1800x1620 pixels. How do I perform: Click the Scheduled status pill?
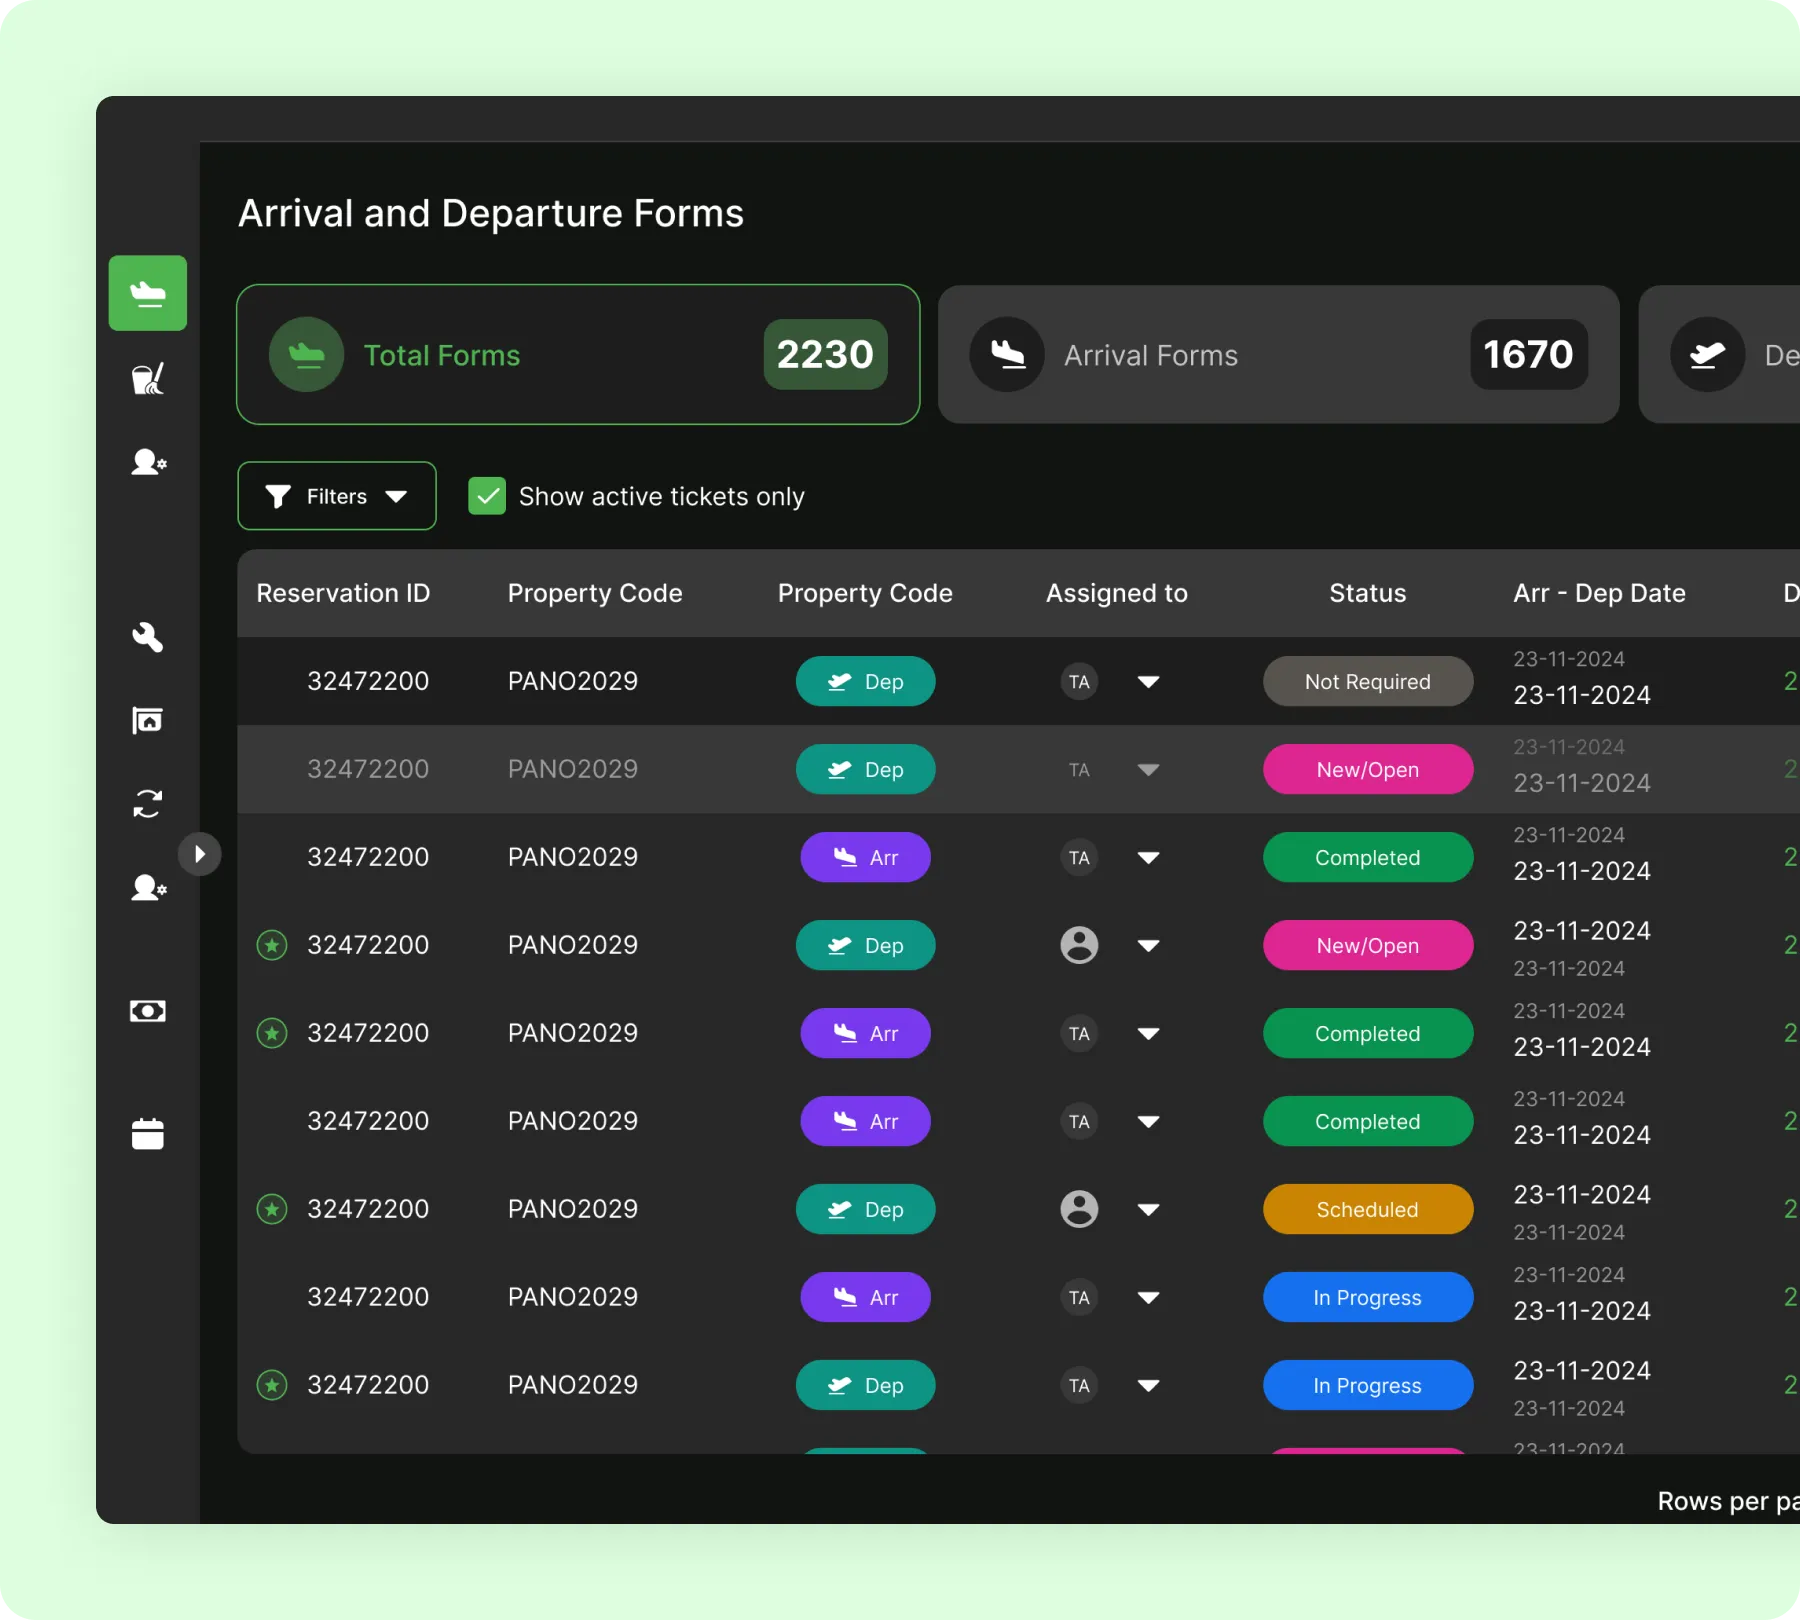click(1368, 1210)
